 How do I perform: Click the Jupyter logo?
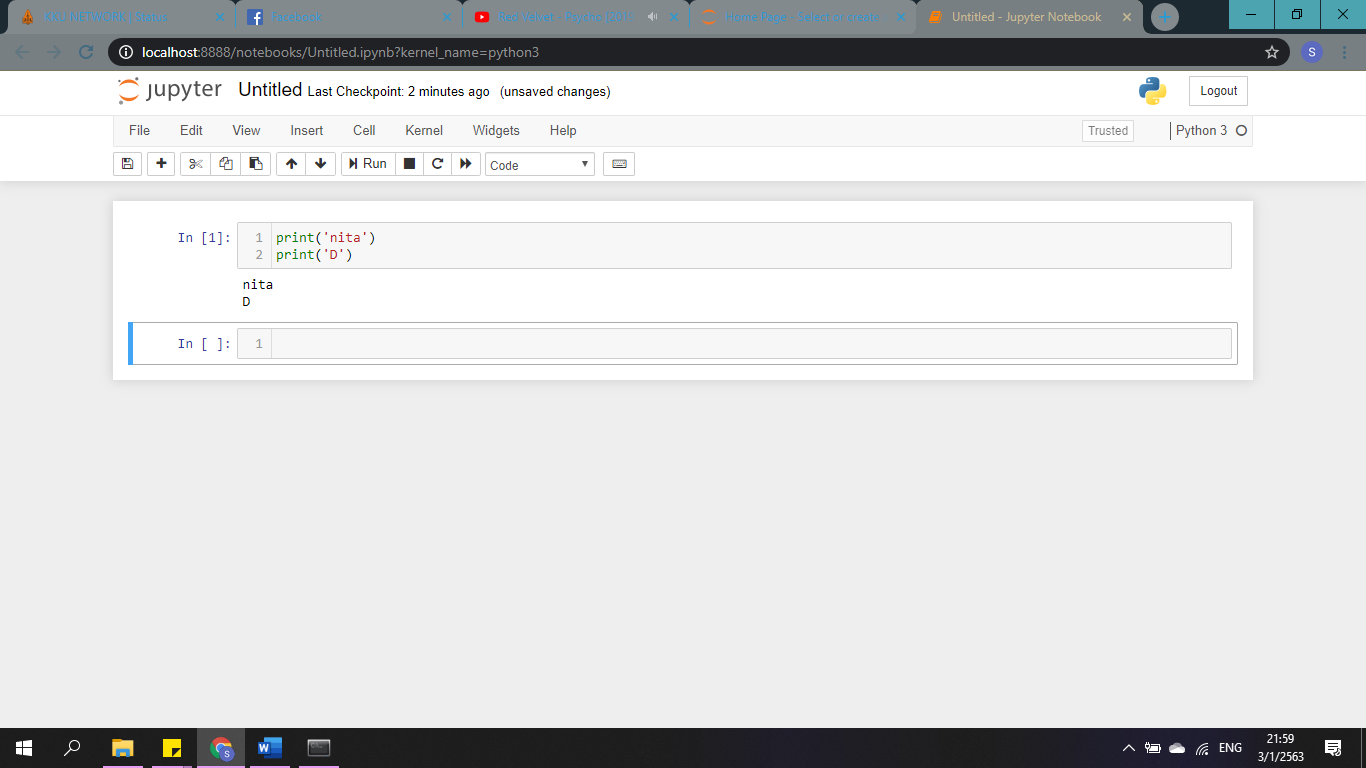(x=170, y=90)
